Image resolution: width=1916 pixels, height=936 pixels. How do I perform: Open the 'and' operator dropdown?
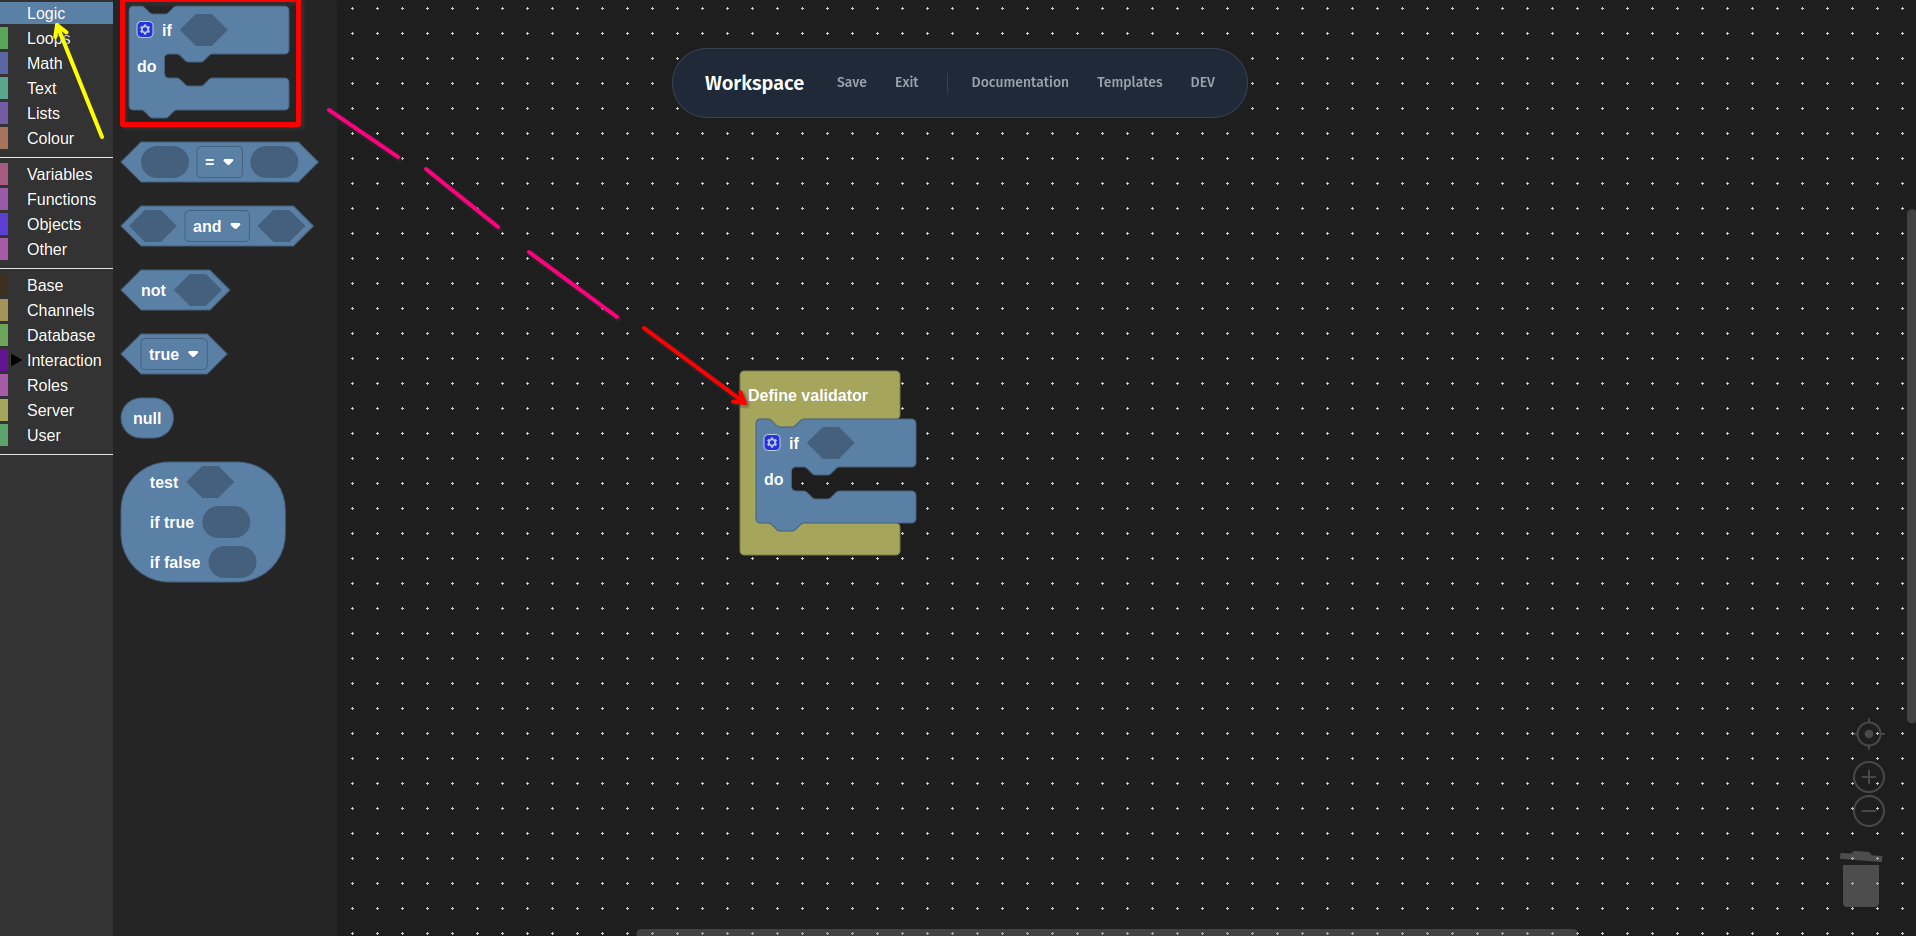pos(217,226)
